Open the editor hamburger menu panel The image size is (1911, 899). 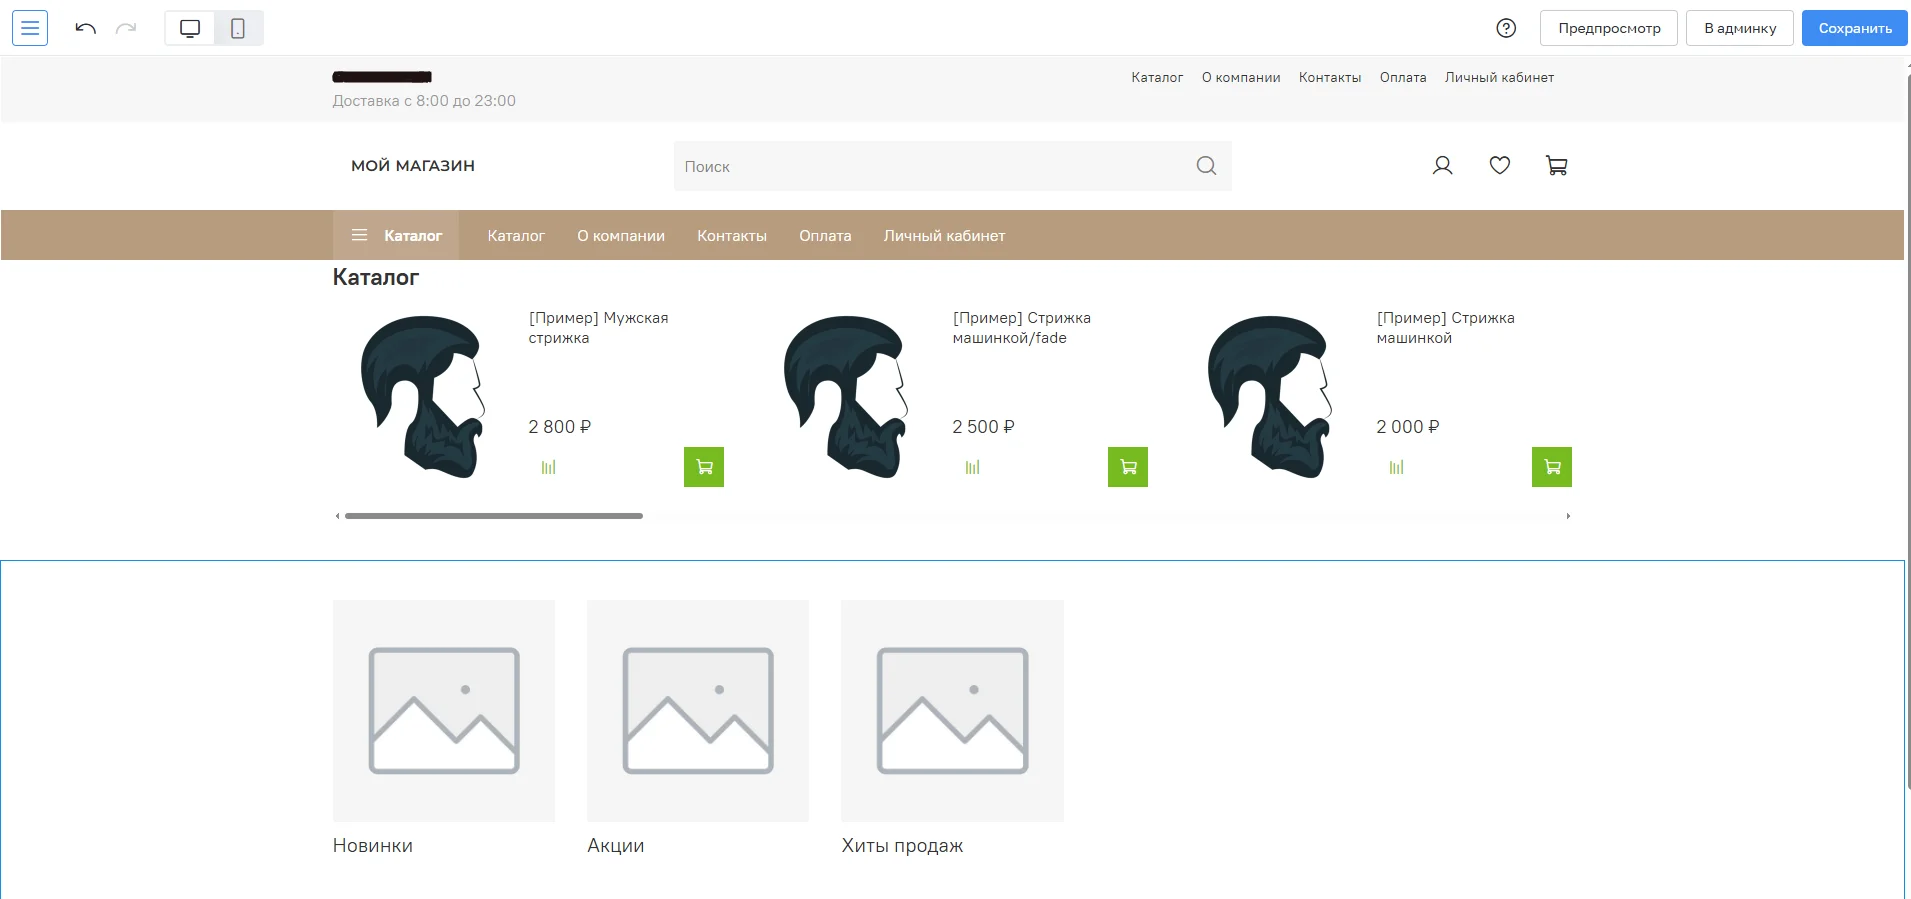pyautogui.click(x=30, y=28)
